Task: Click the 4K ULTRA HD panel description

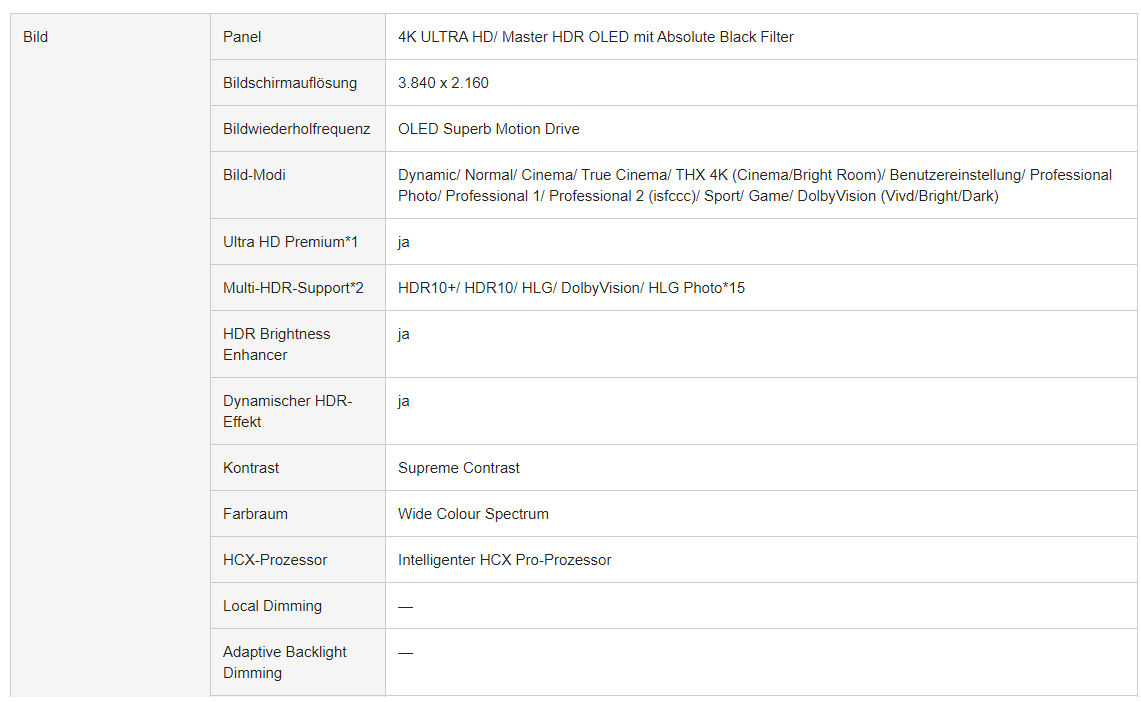Action: [595, 37]
